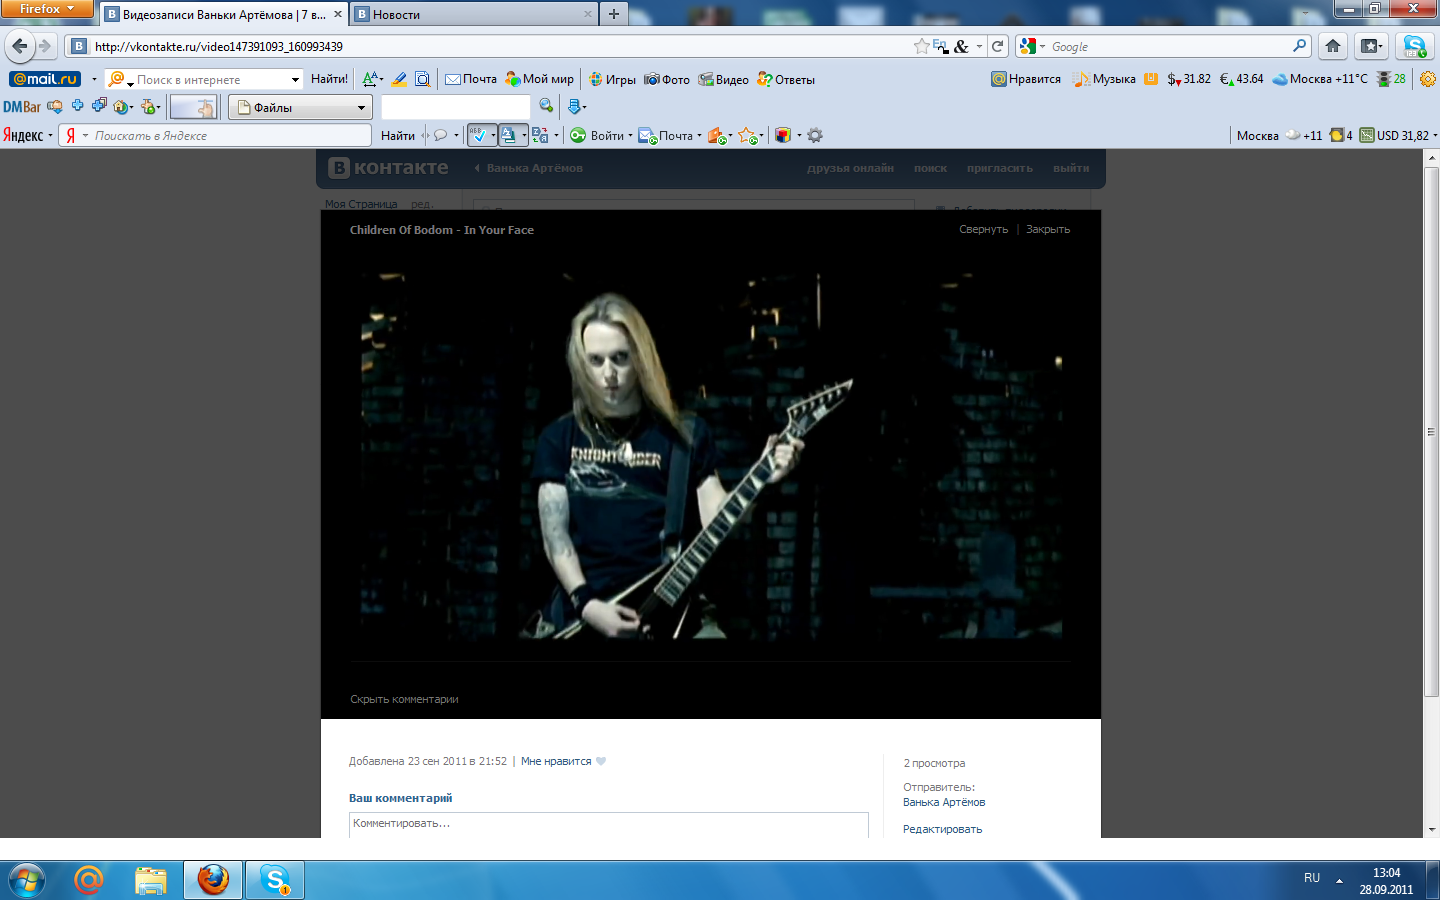Screen dimensions: 1440x900
Task: Focus the Комментировать comment field
Action: [609, 824]
